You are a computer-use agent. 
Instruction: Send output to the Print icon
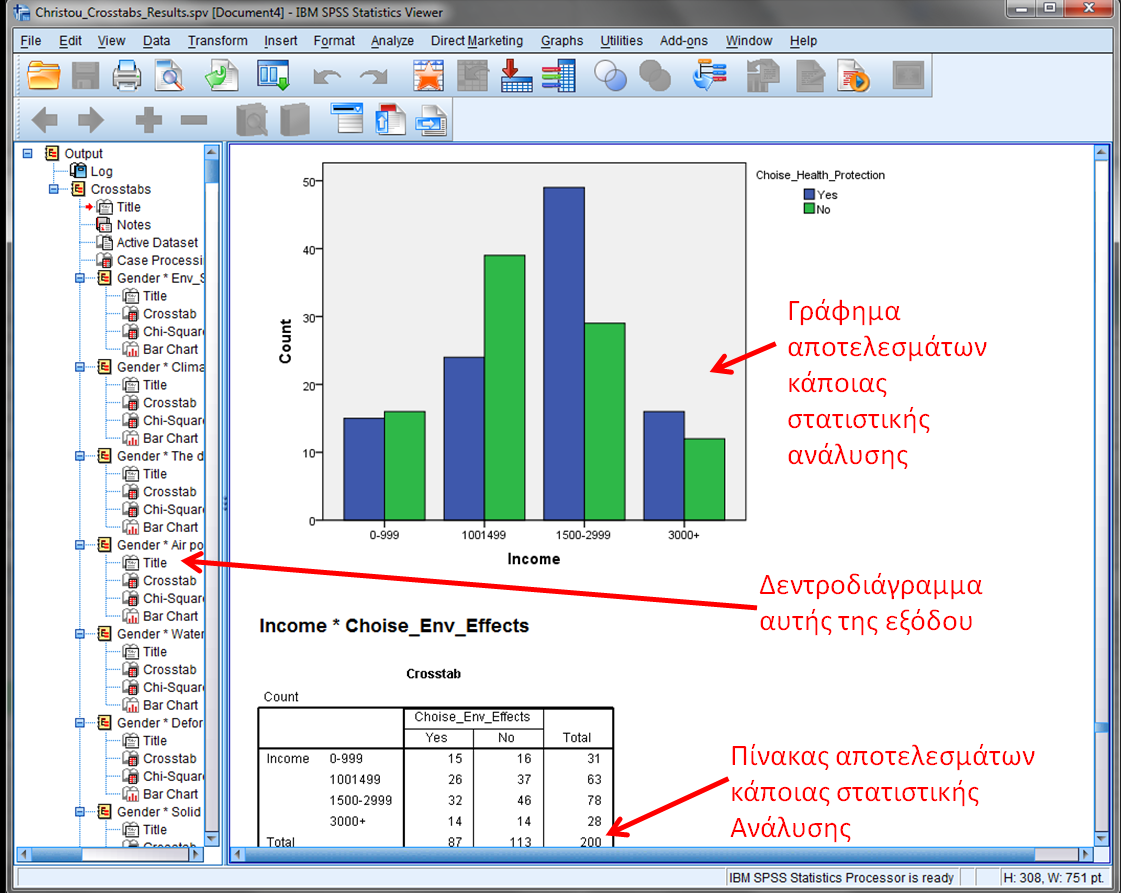[x=127, y=76]
